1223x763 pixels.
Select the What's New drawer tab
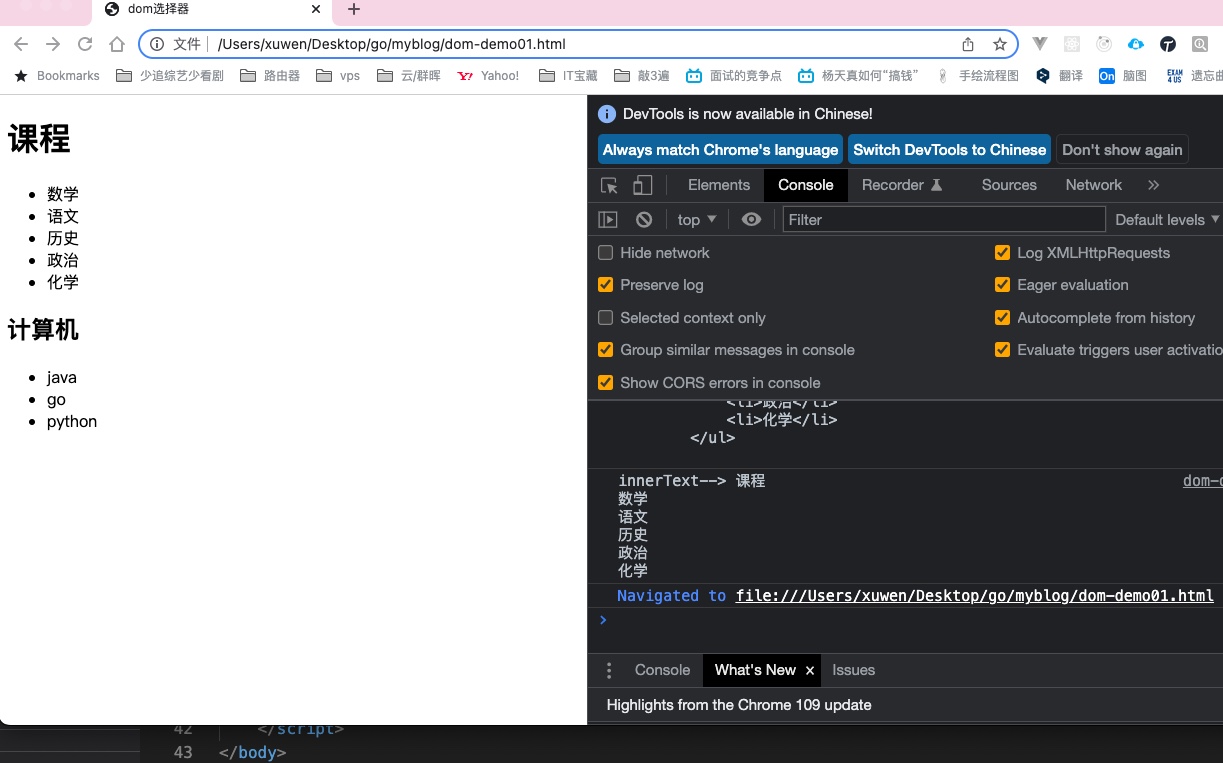[x=755, y=670]
